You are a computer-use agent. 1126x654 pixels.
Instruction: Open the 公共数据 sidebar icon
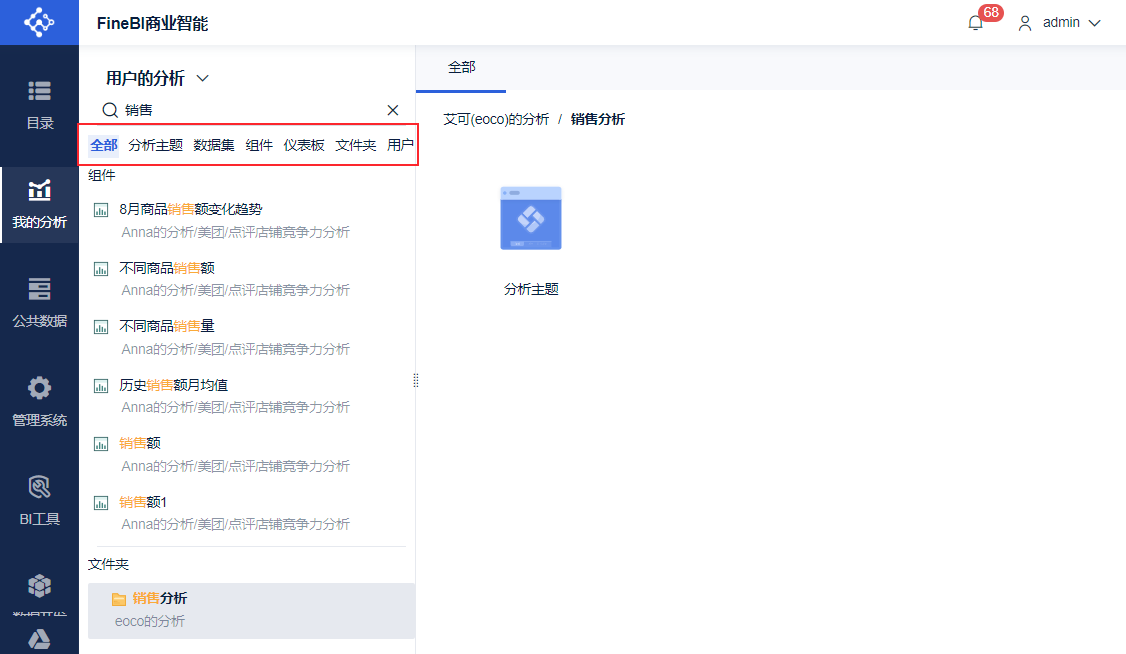click(39, 289)
